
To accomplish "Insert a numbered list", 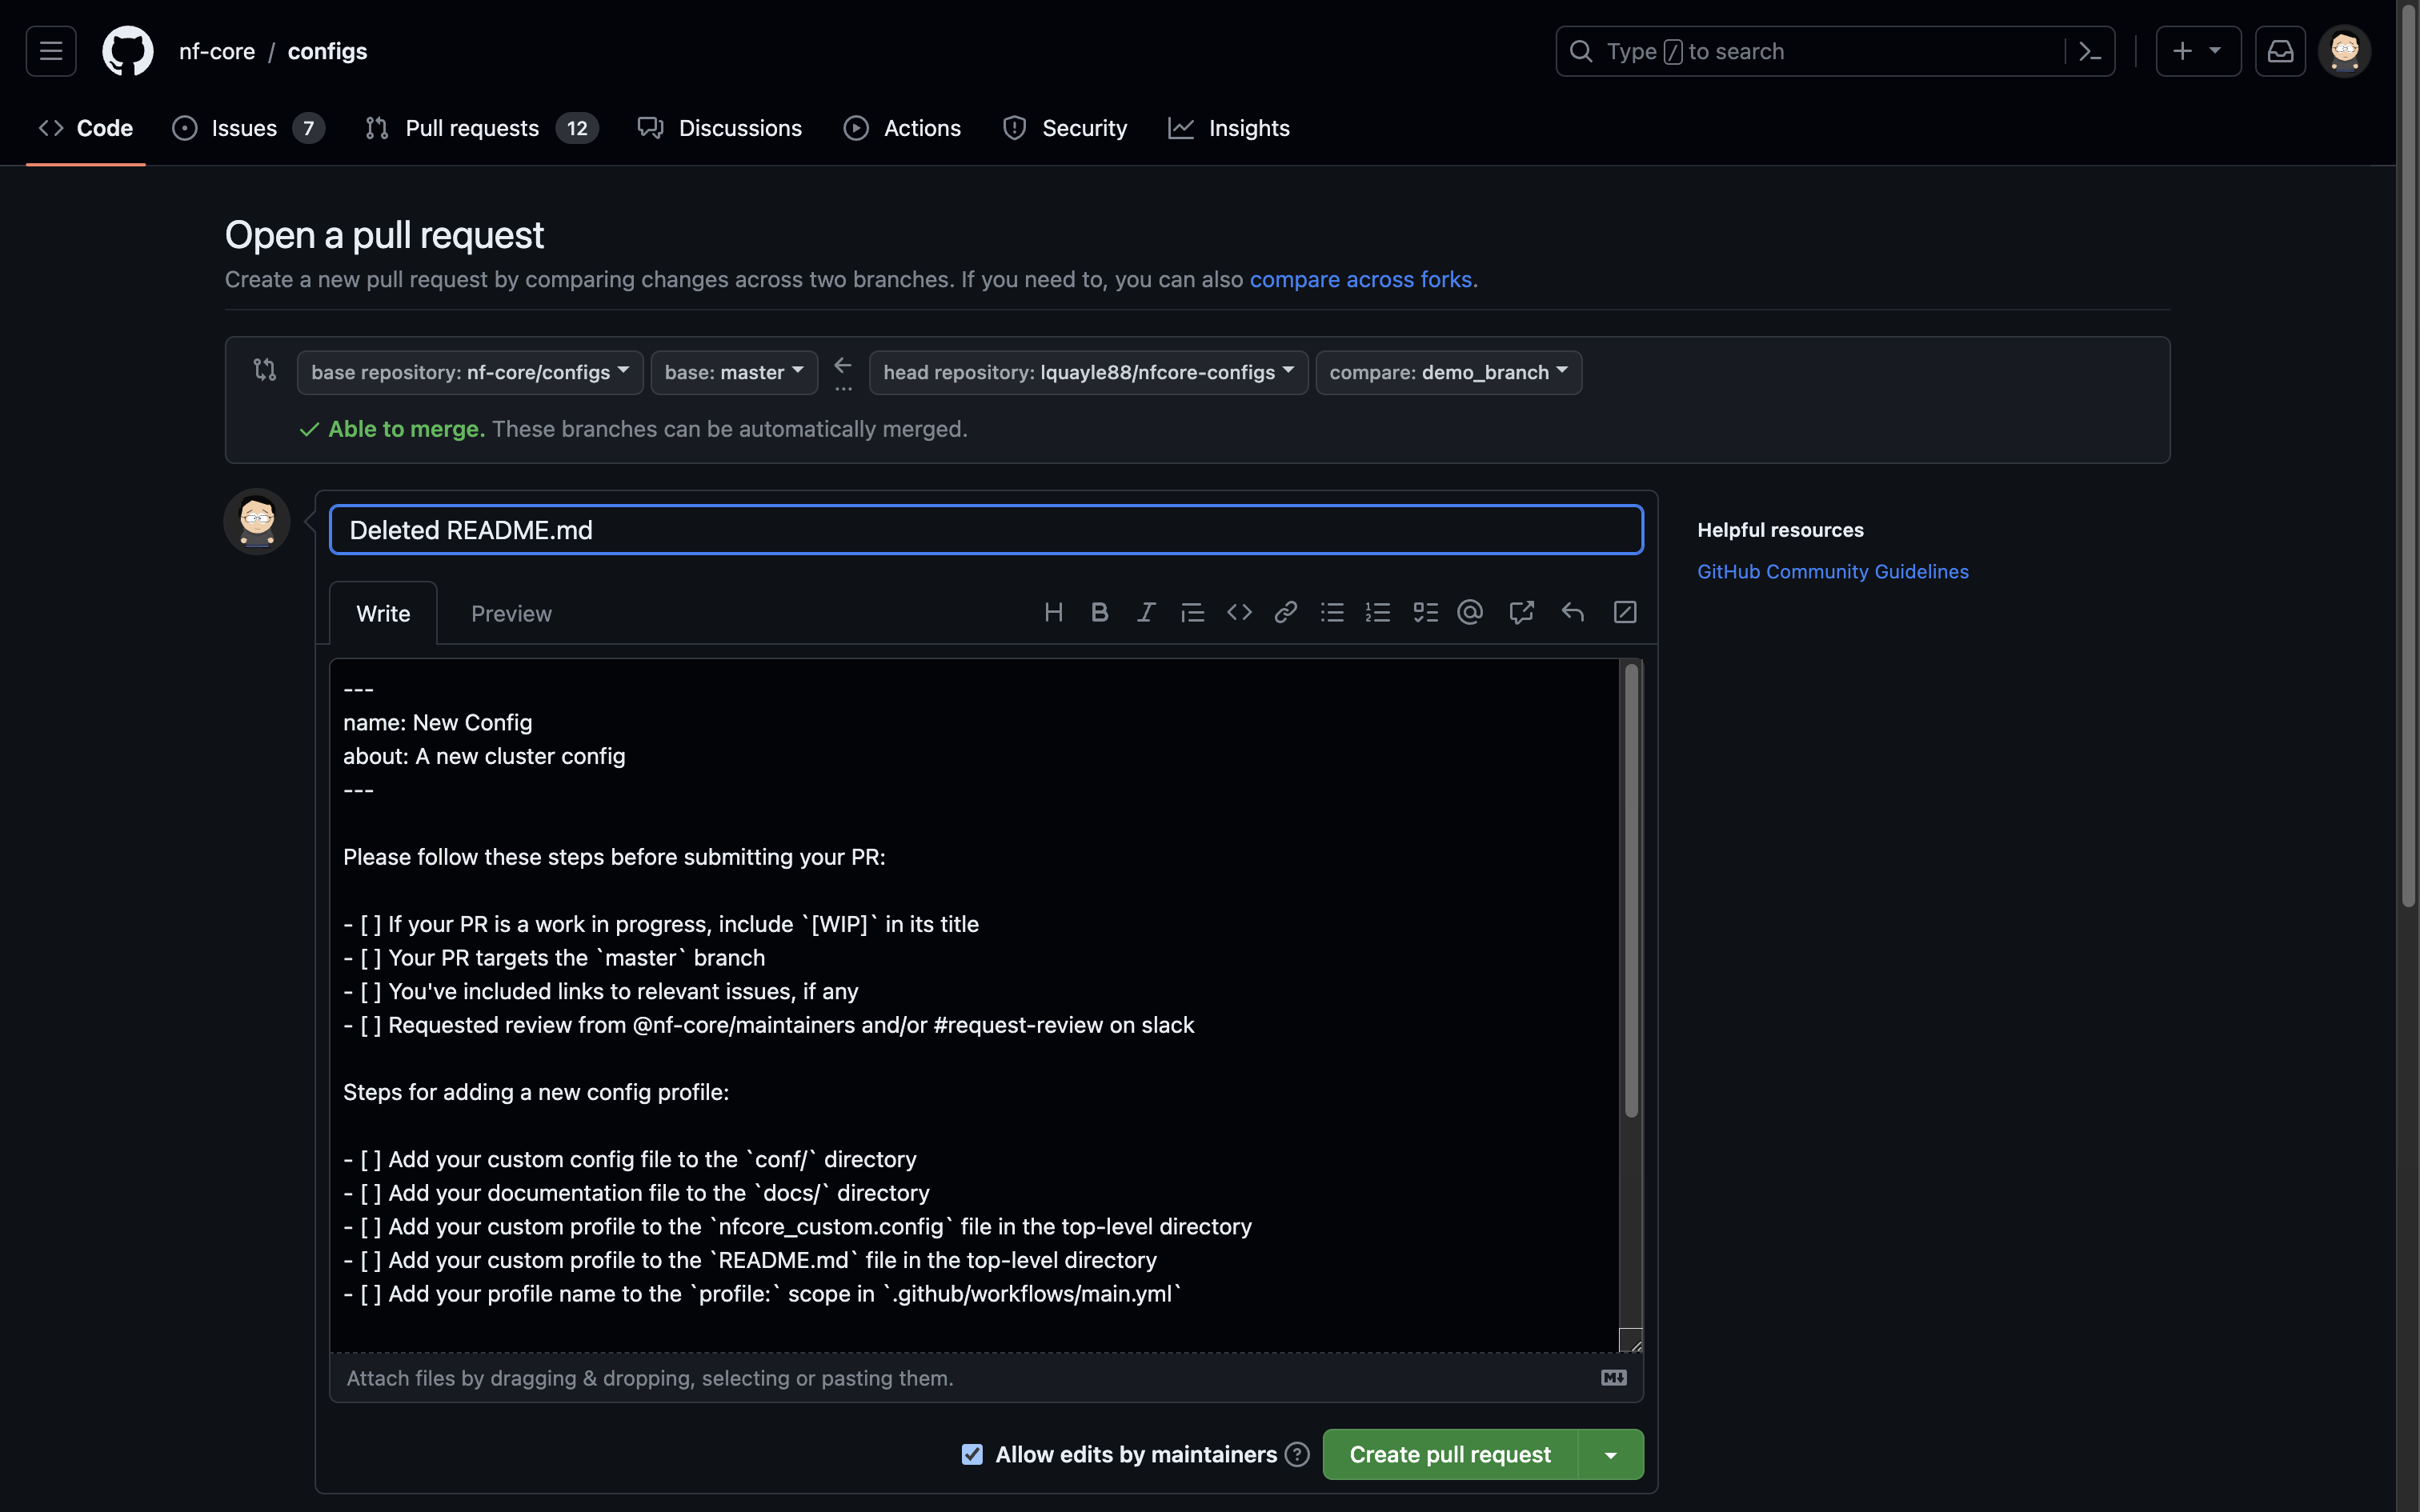I will point(1378,612).
